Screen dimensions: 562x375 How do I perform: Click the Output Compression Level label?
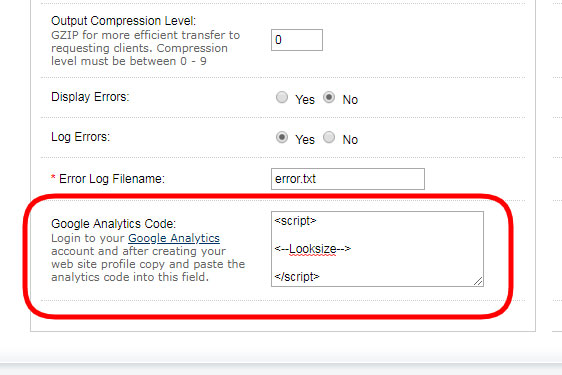click(124, 21)
